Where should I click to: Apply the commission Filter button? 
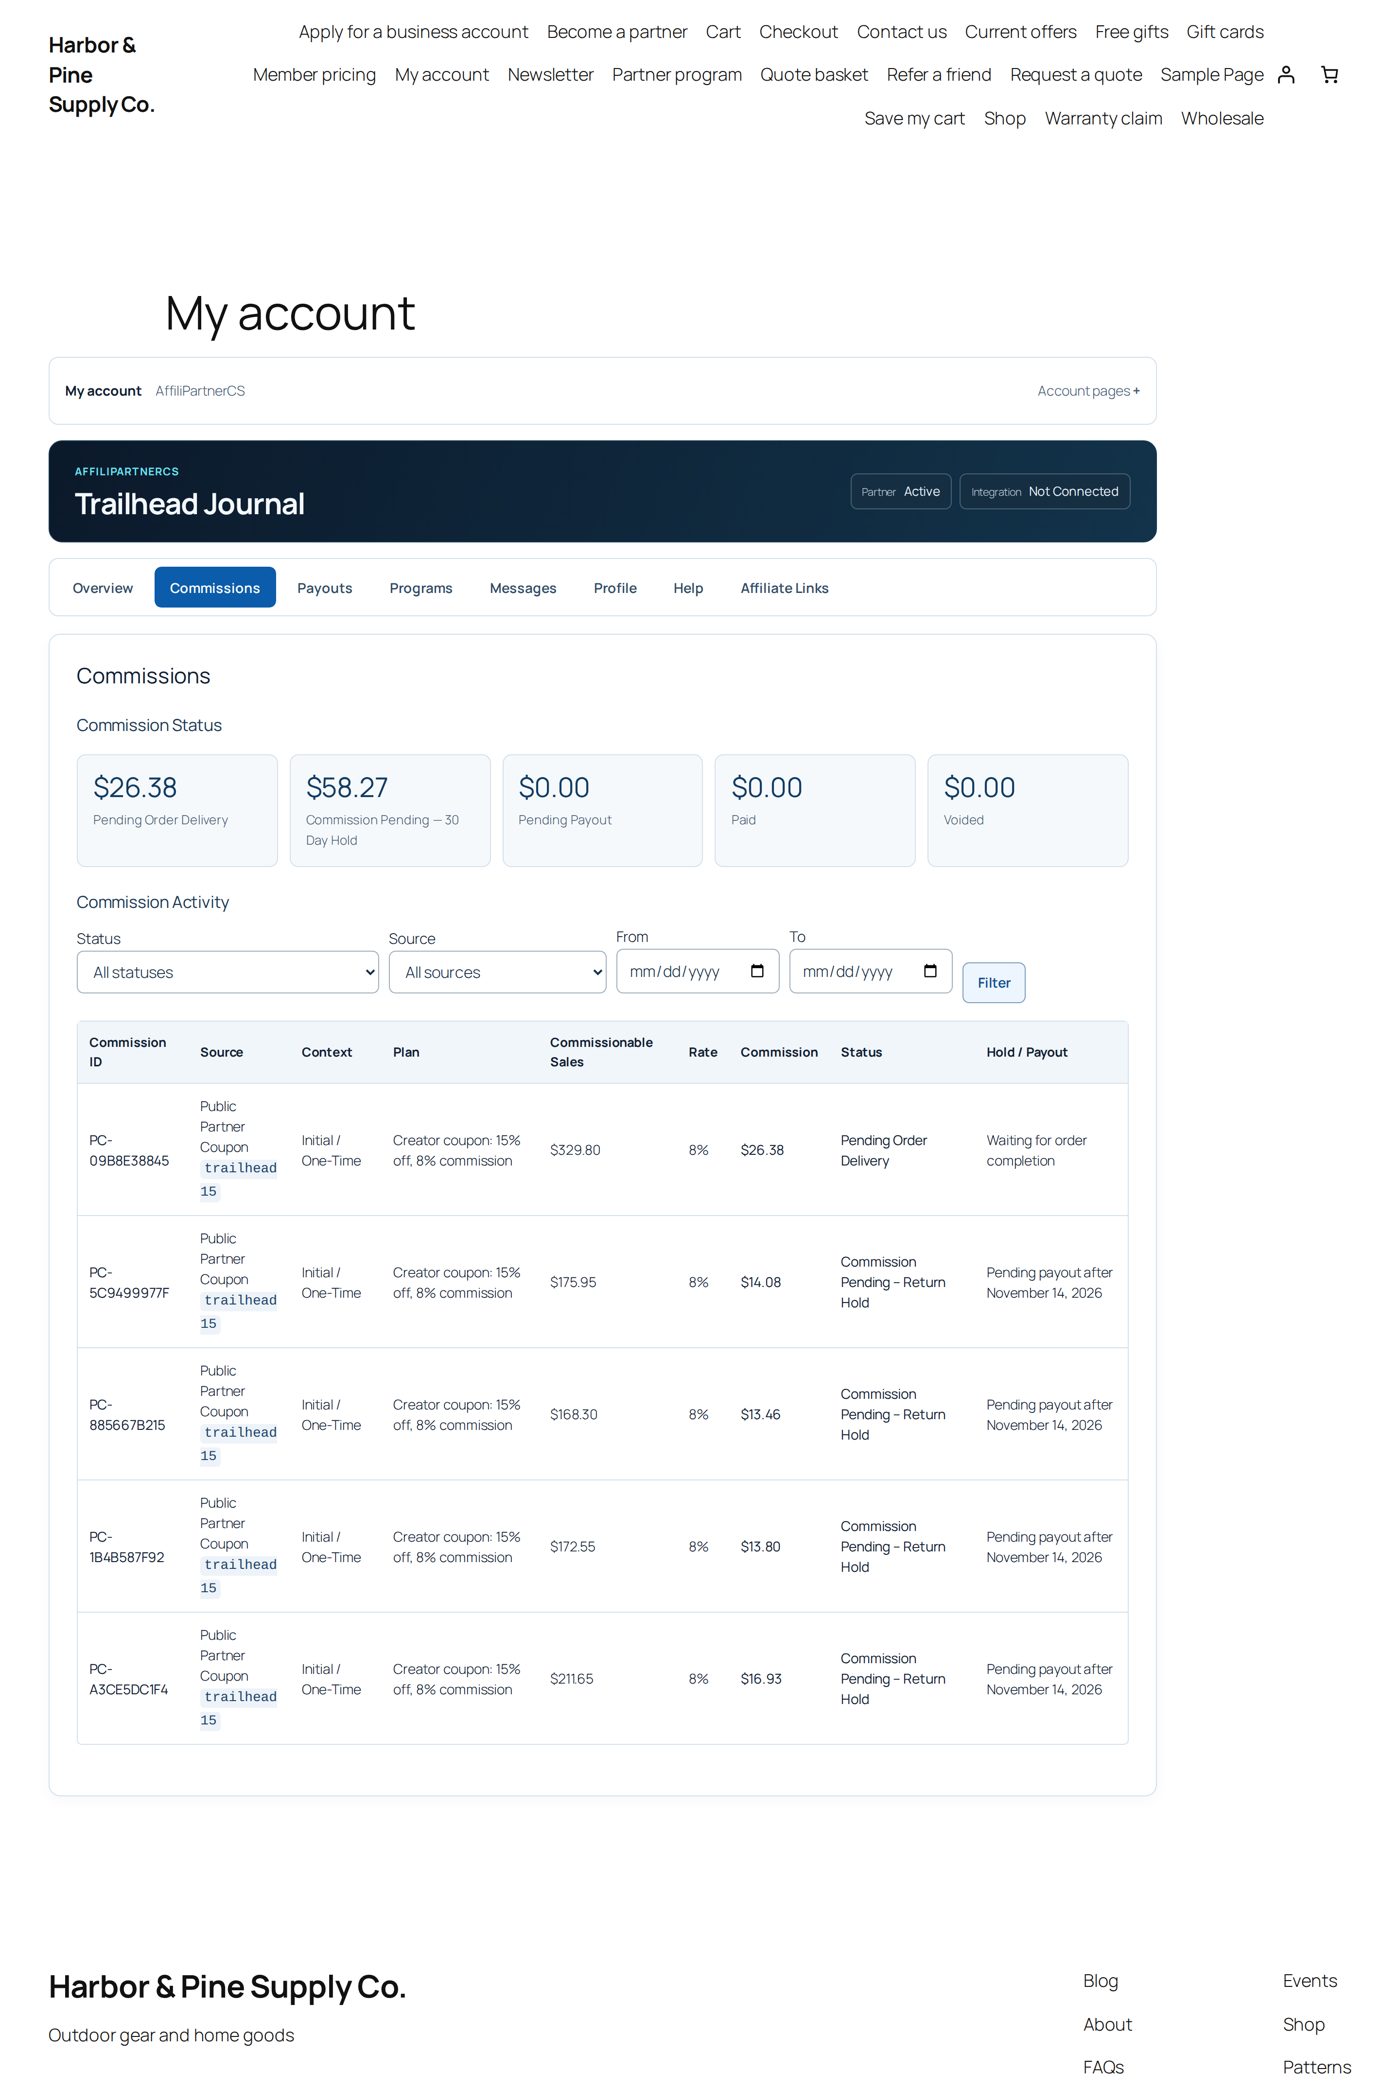[x=994, y=983]
